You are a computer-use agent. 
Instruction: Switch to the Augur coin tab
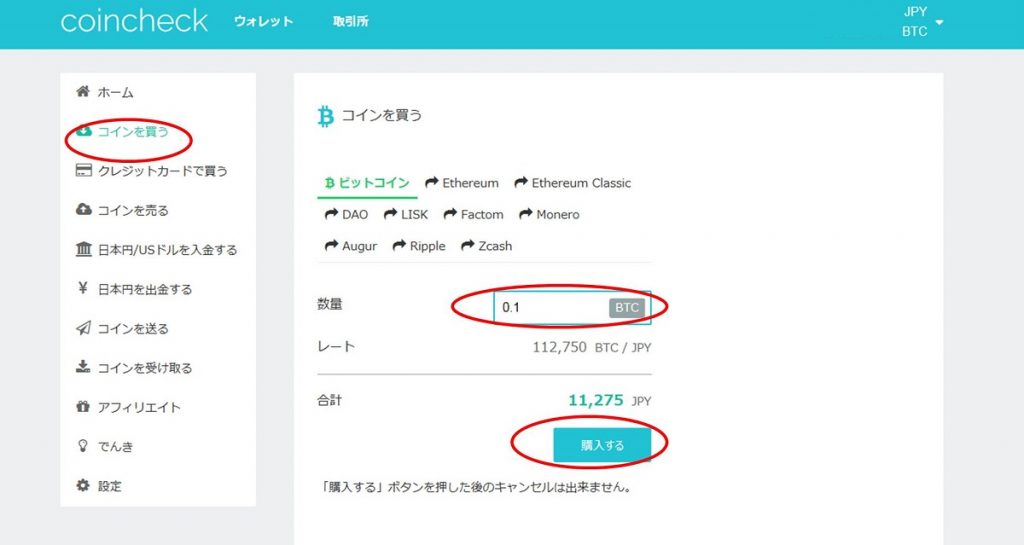click(351, 246)
